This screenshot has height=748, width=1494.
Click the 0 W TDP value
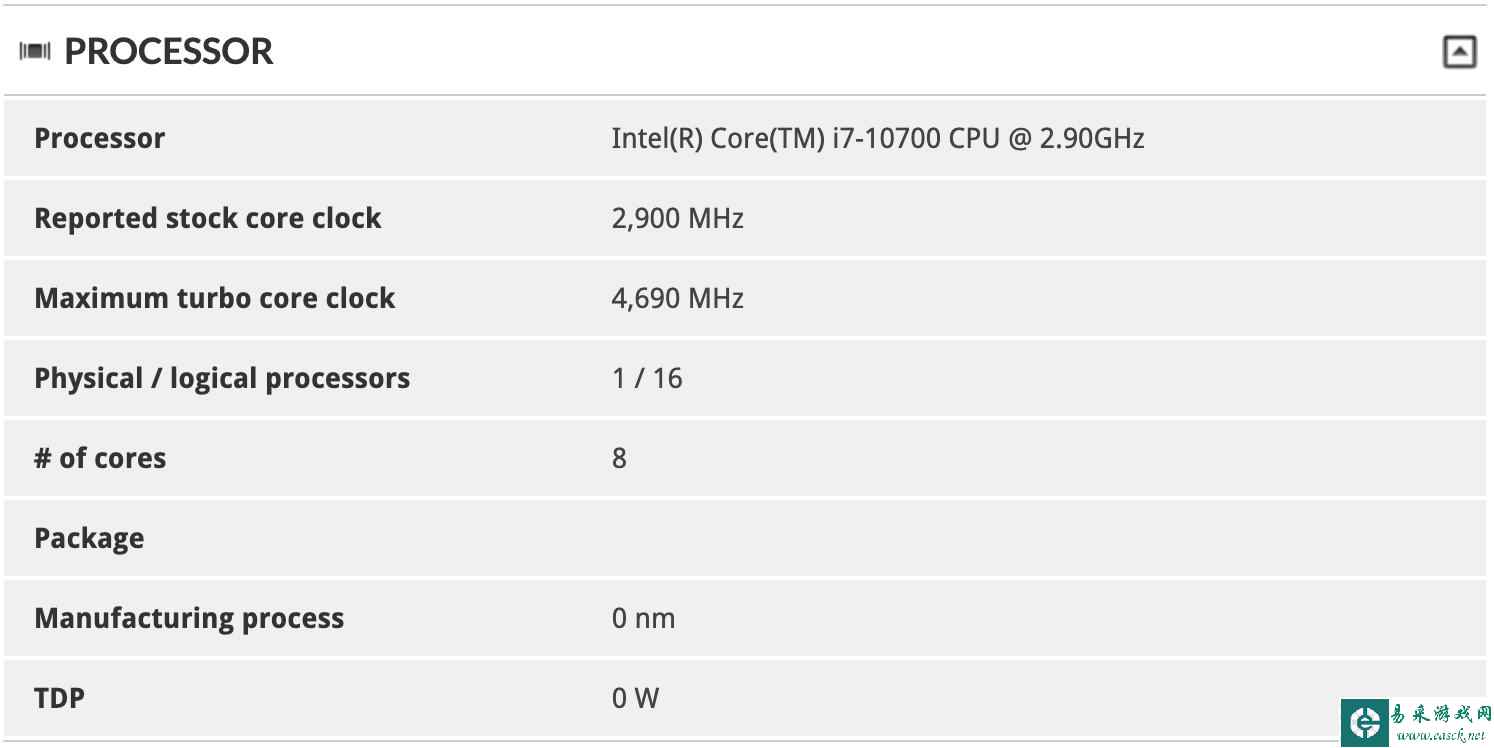[x=636, y=698]
